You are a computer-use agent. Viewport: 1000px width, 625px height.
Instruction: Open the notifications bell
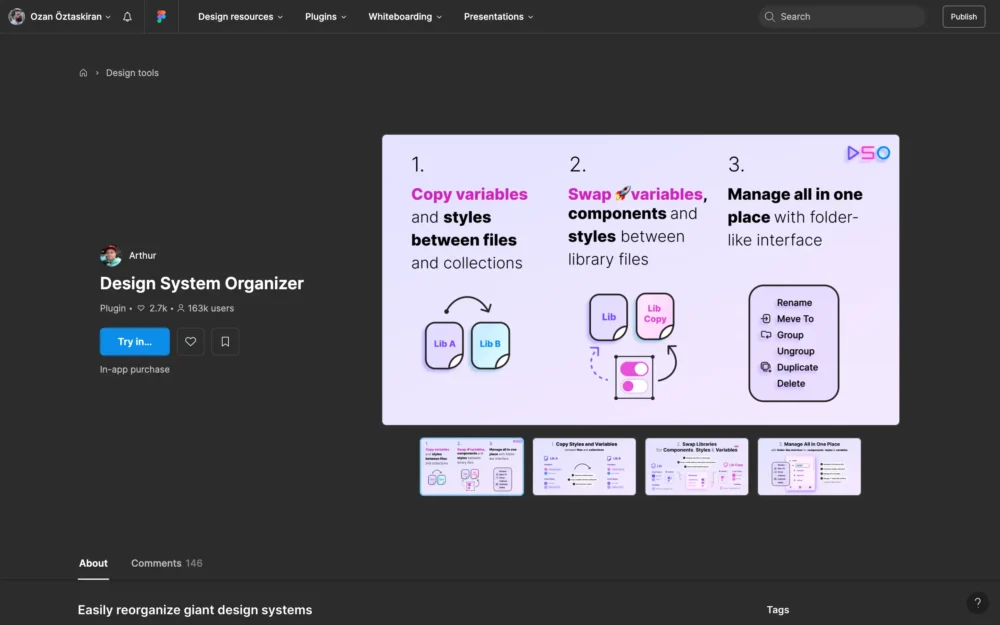point(127,17)
